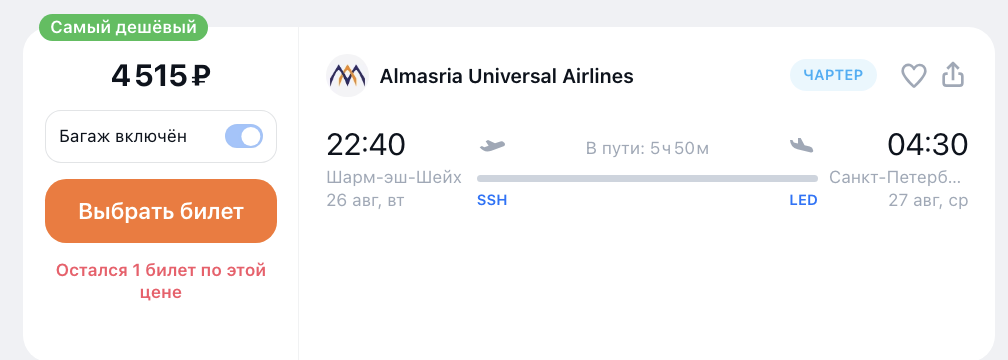Click the 'В пути: 5ч 50м' duration text
The height and width of the screenshot is (360, 1008).
click(647, 148)
